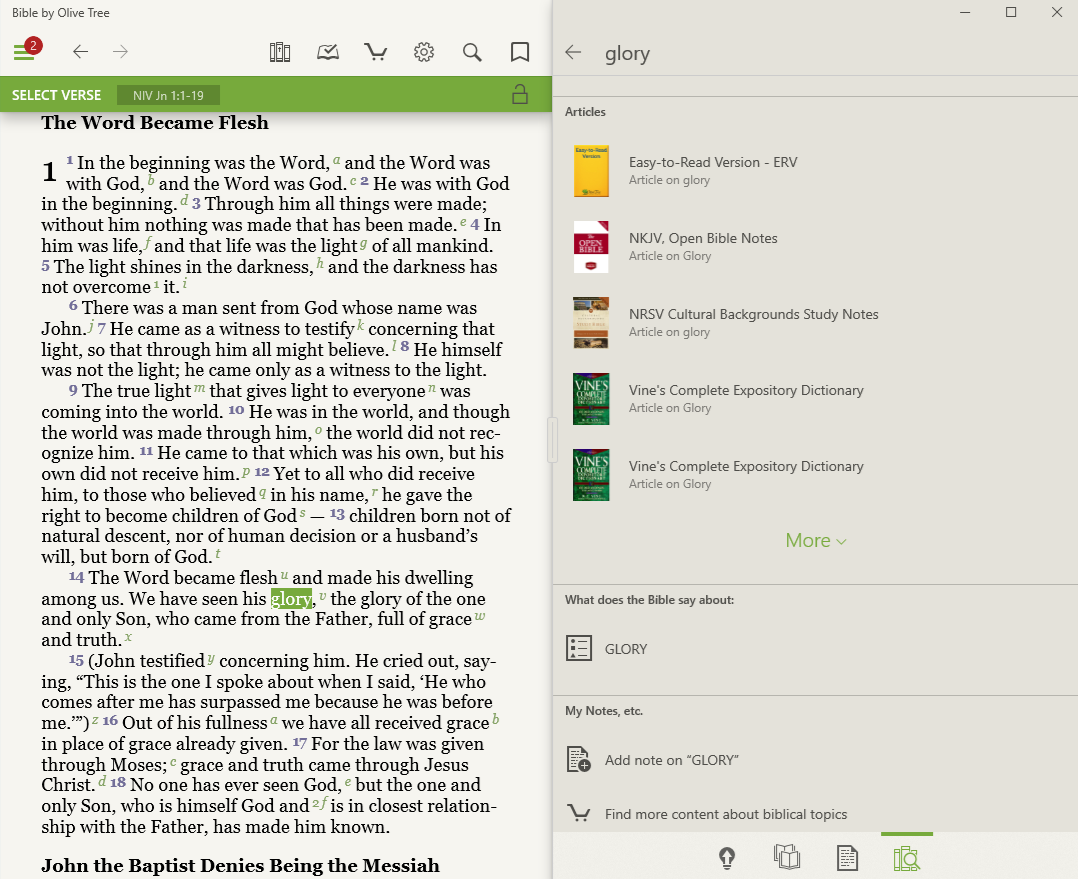The image size is (1078, 879).
Task: Open the settings gear icon
Action: point(424,52)
